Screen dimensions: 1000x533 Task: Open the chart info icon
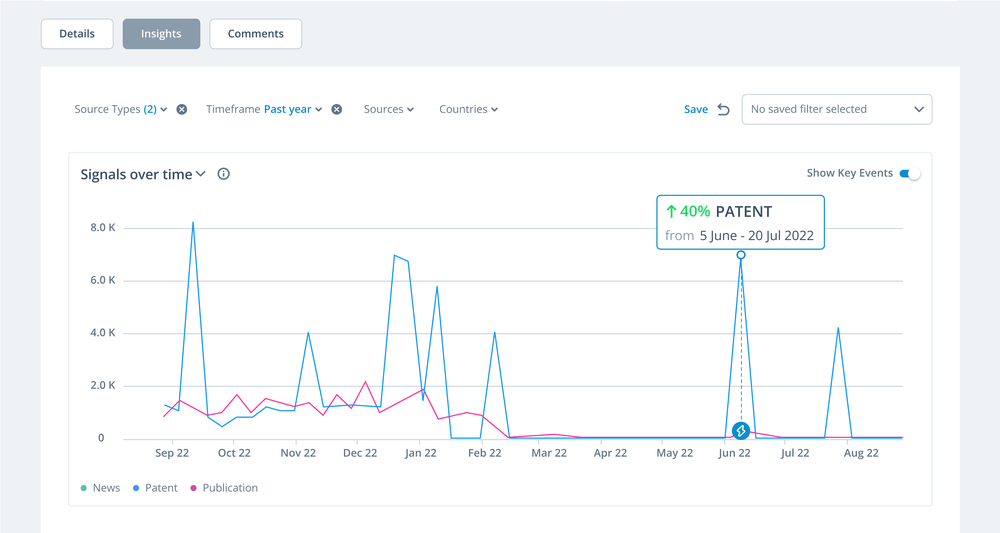223,174
